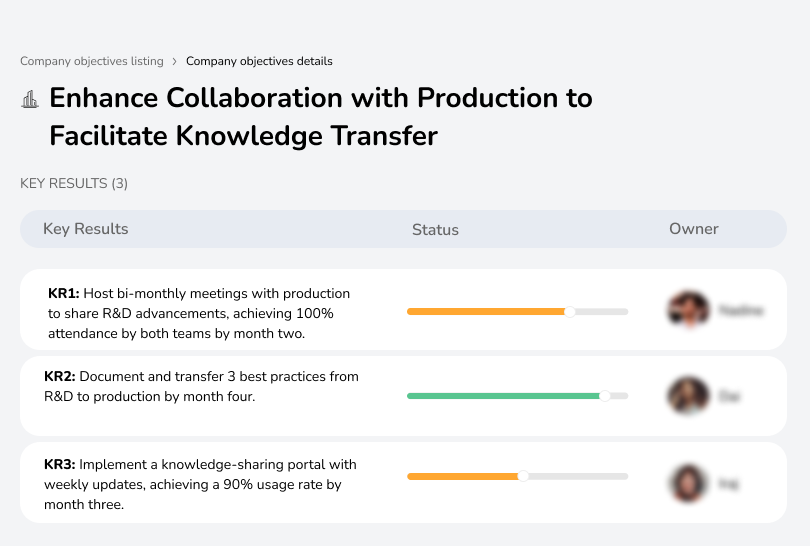The width and height of the screenshot is (810, 546).
Task: Click the Owner column header
Action: point(694,229)
